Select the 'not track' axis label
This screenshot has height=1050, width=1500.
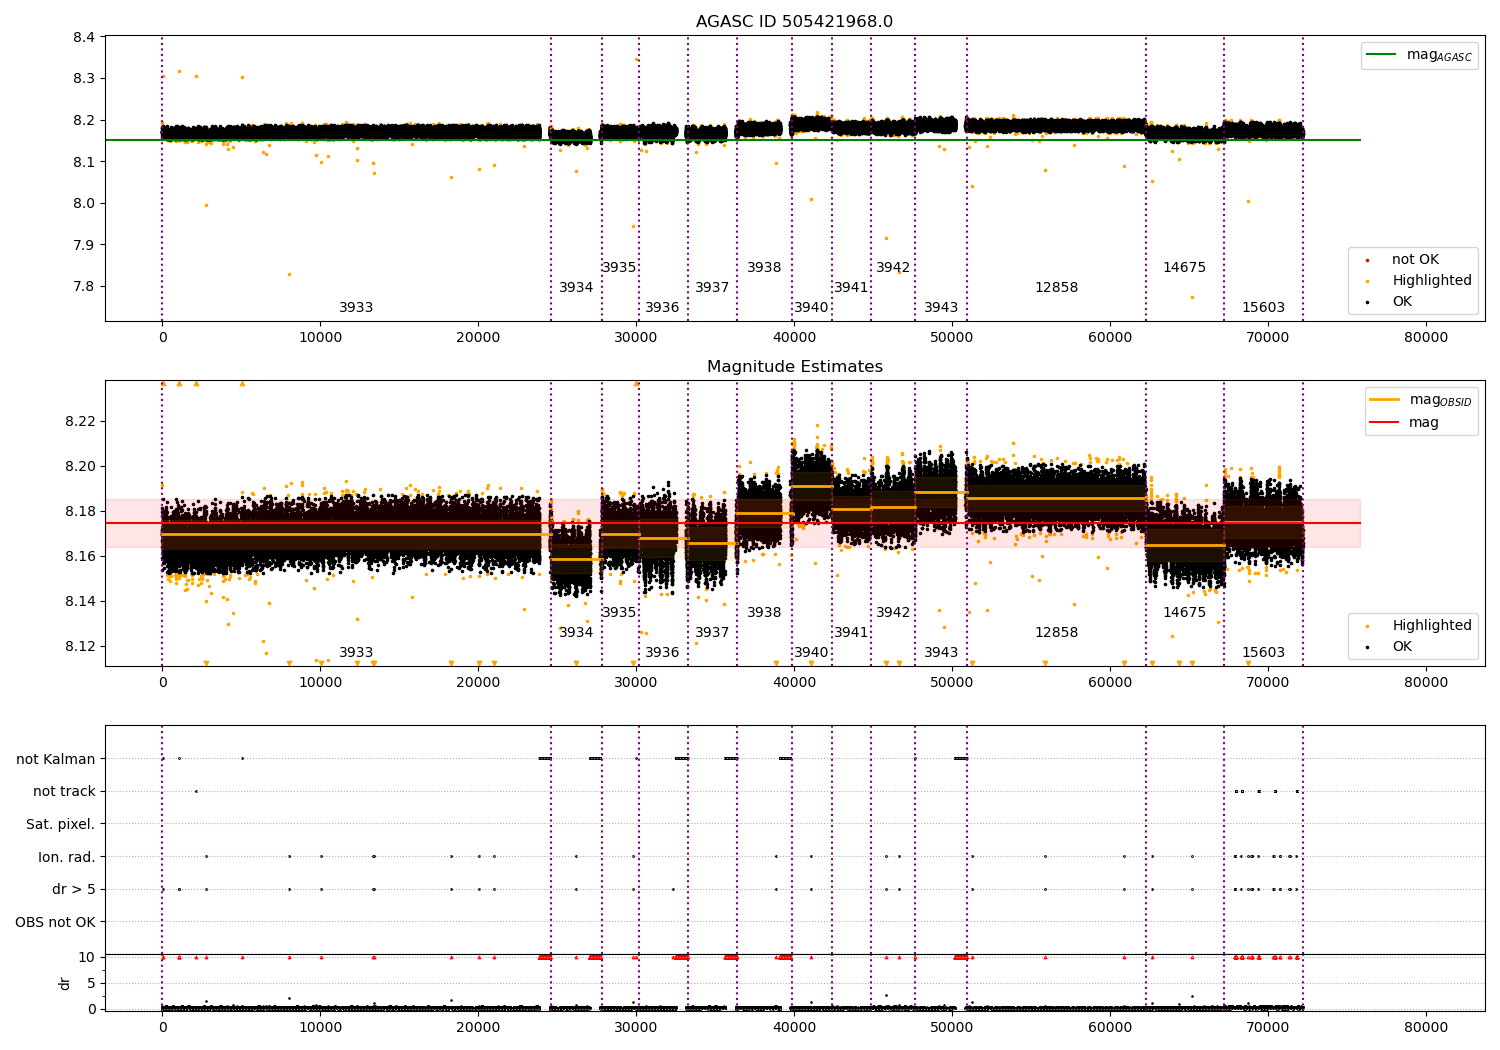[x=64, y=791]
